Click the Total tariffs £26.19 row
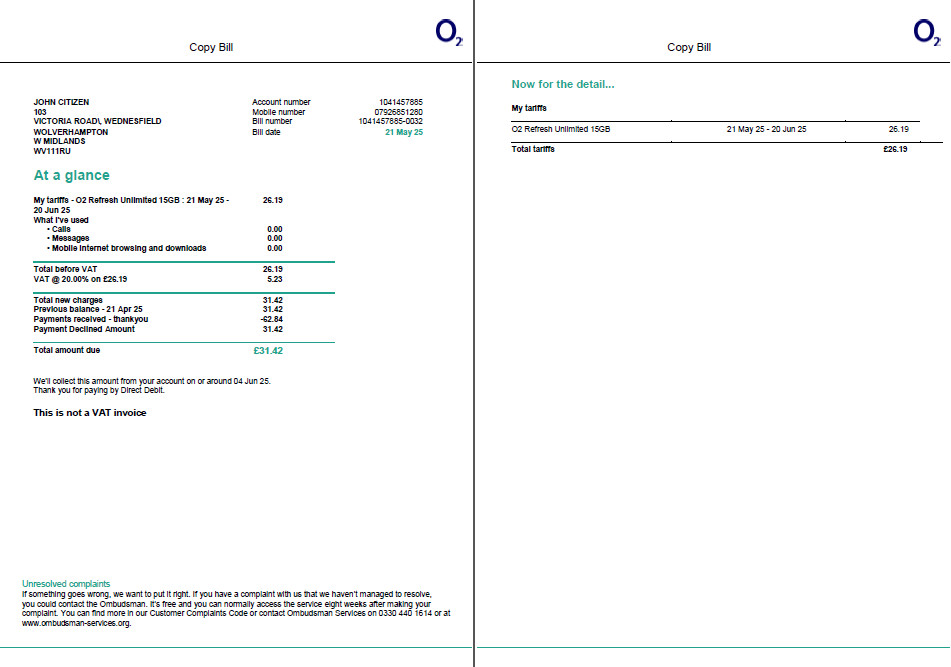This screenshot has width=951, height=667. [535, 148]
